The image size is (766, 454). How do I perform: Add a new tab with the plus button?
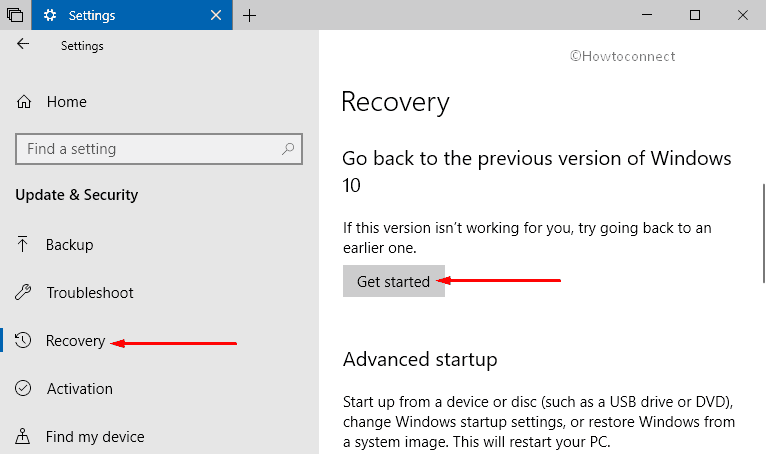(x=249, y=16)
